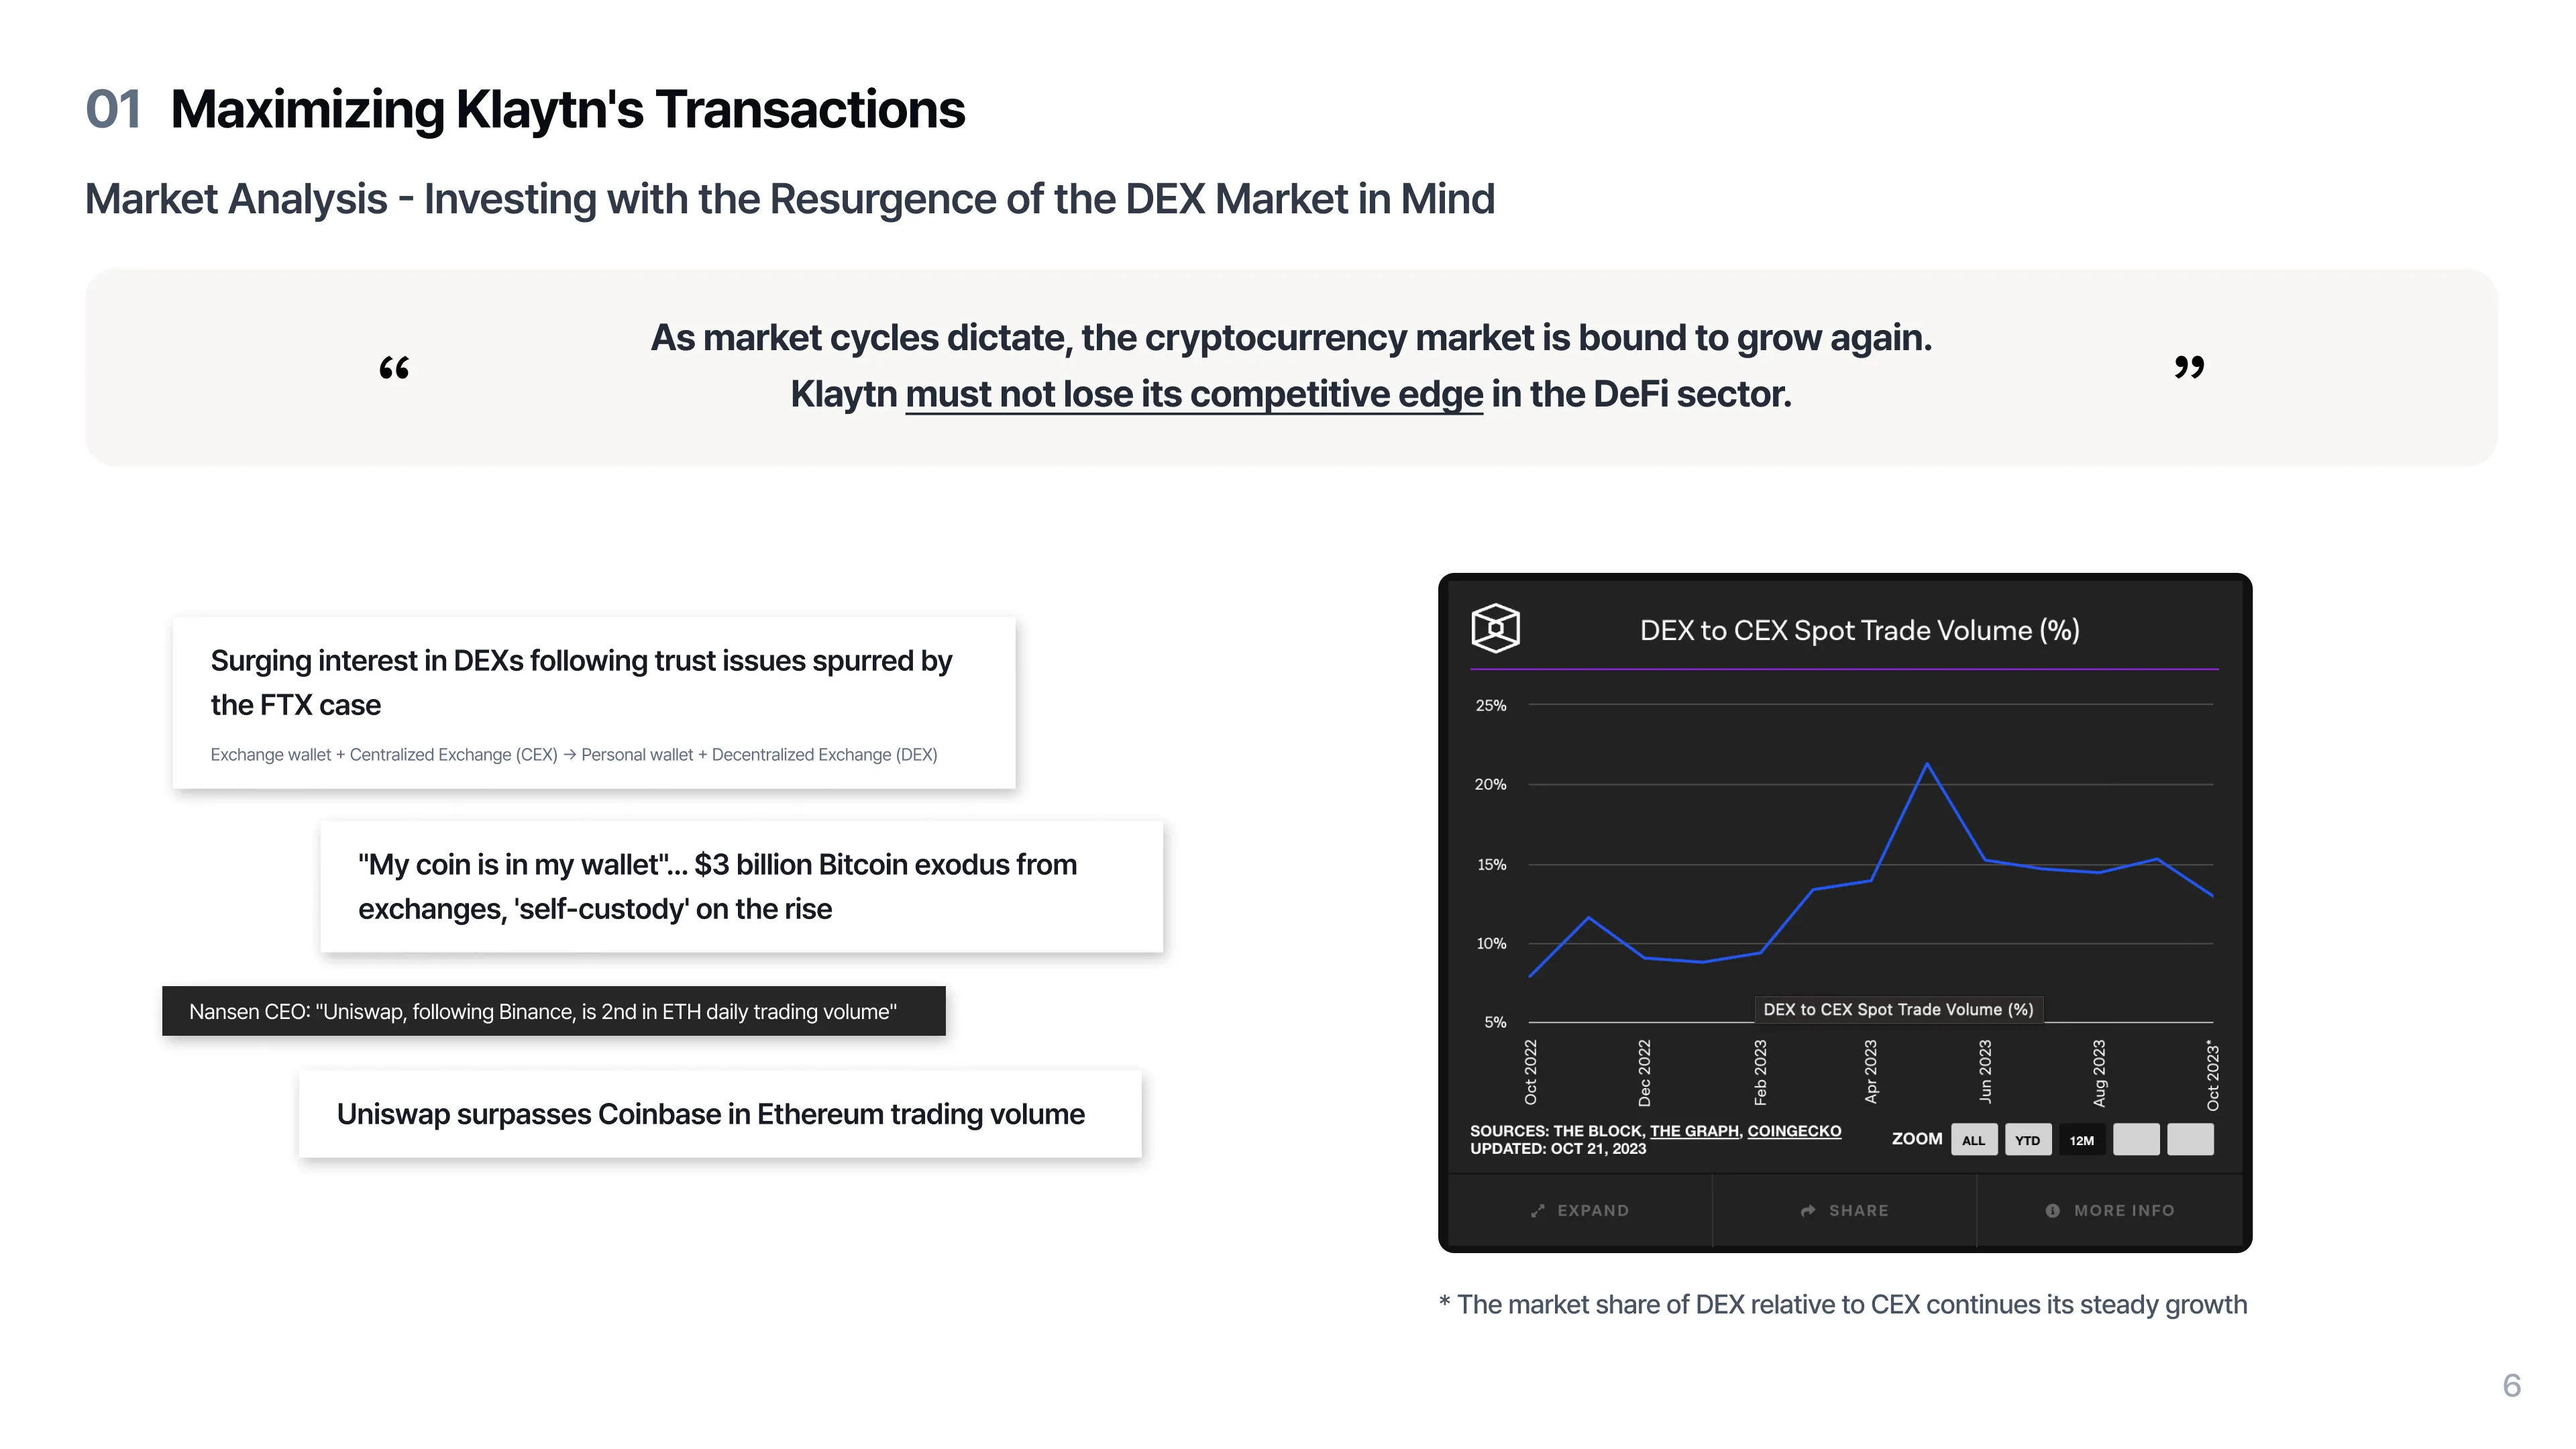Select 12M zoom filter on chart
Image resolution: width=2576 pixels, height=1449 pixels.
2082,1139
